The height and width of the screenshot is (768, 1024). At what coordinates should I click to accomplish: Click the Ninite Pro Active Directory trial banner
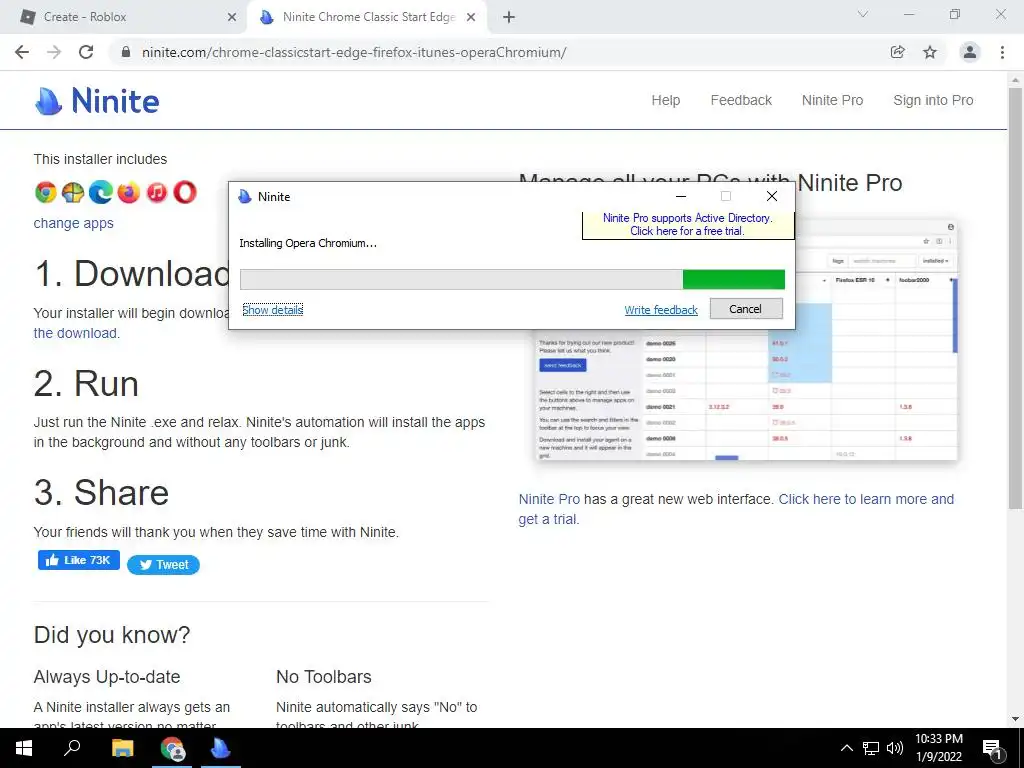pos(688,225)
